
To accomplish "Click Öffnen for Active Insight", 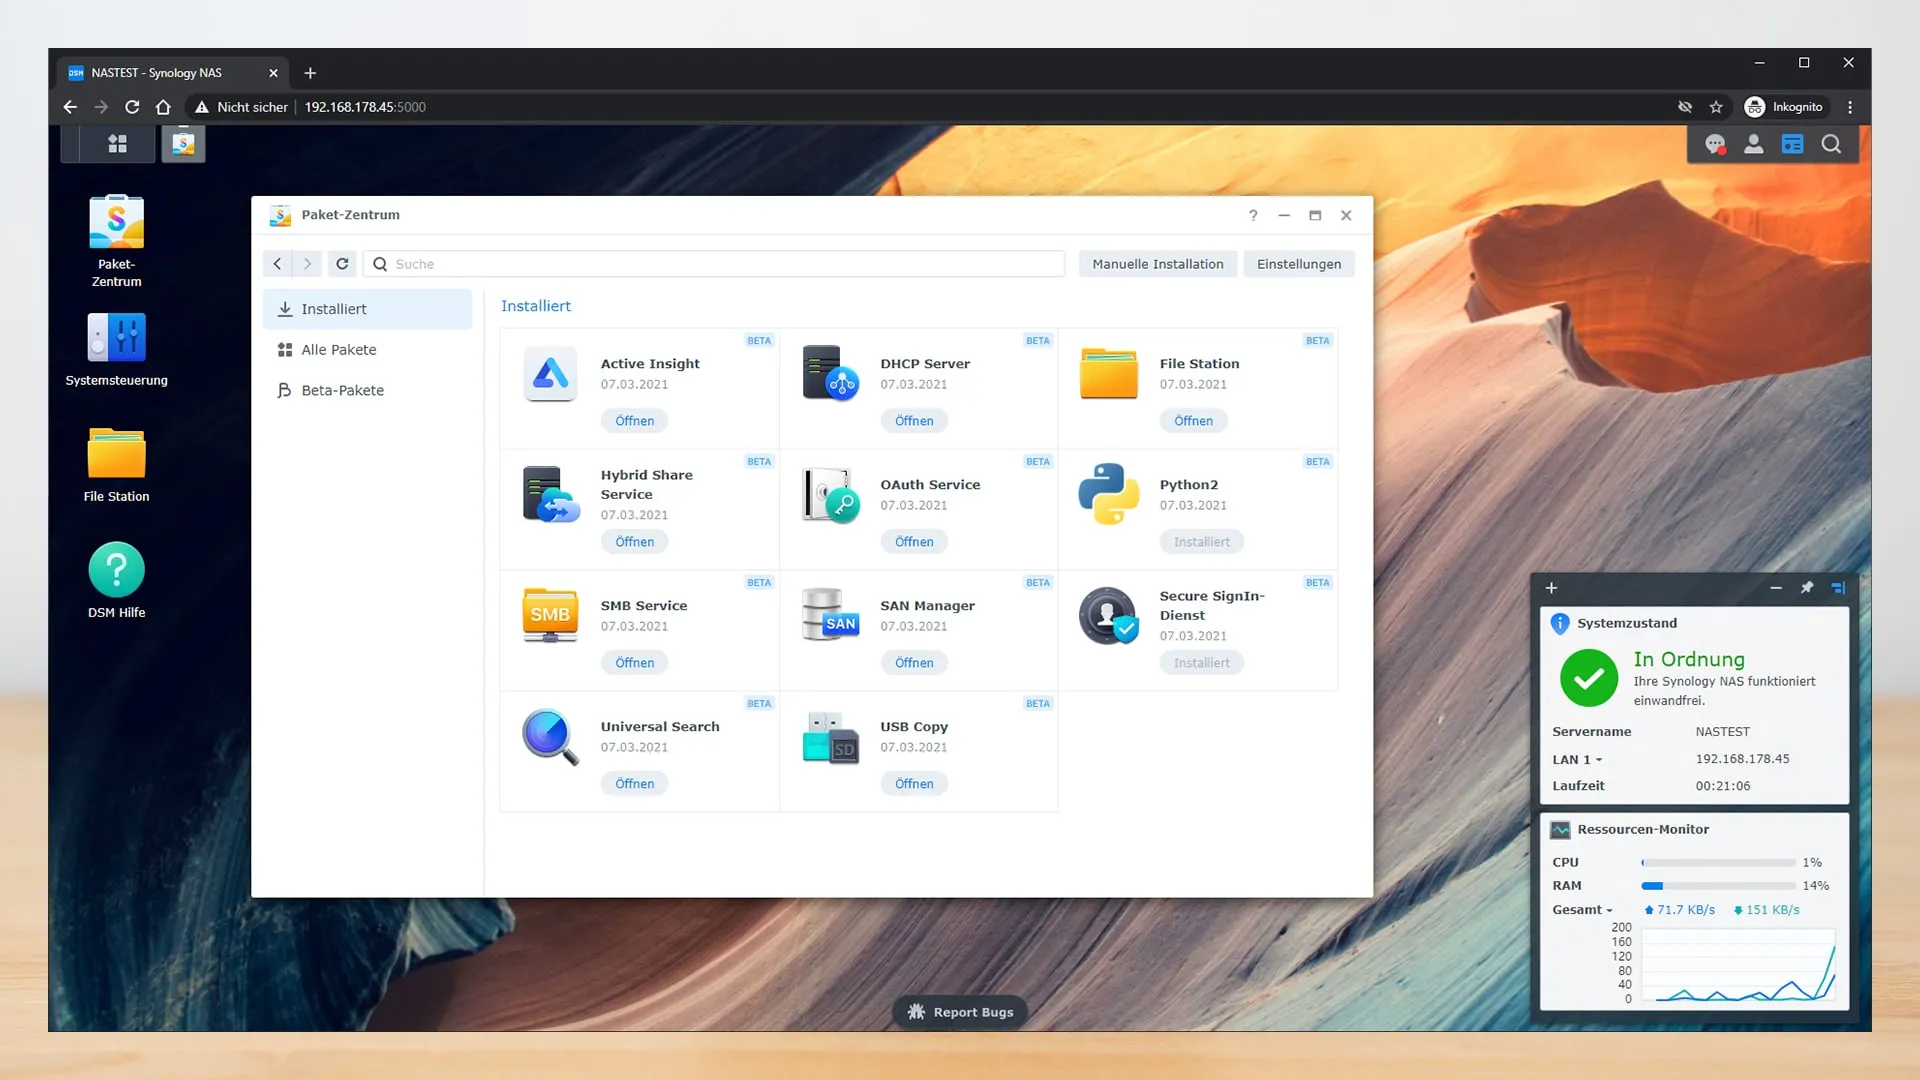I will (x=635, y=421).
